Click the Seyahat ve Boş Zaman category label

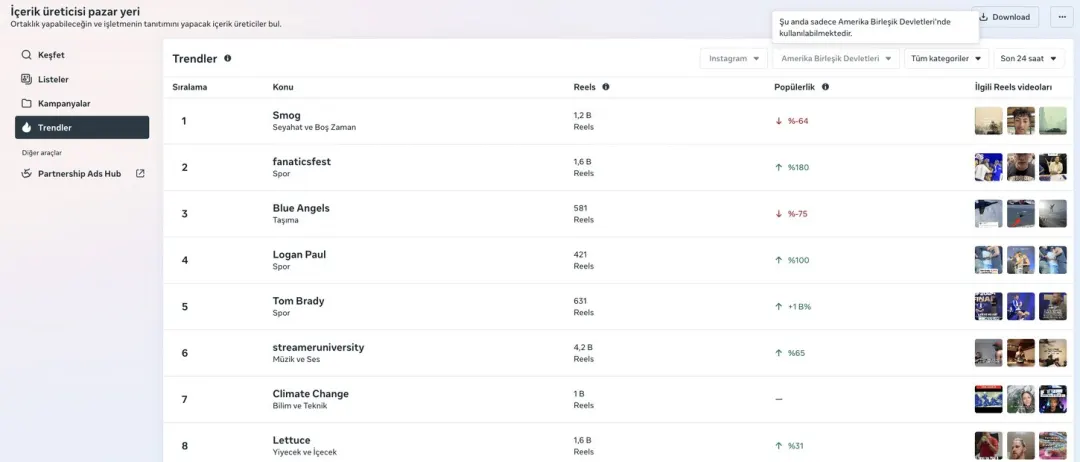(314, 127)
